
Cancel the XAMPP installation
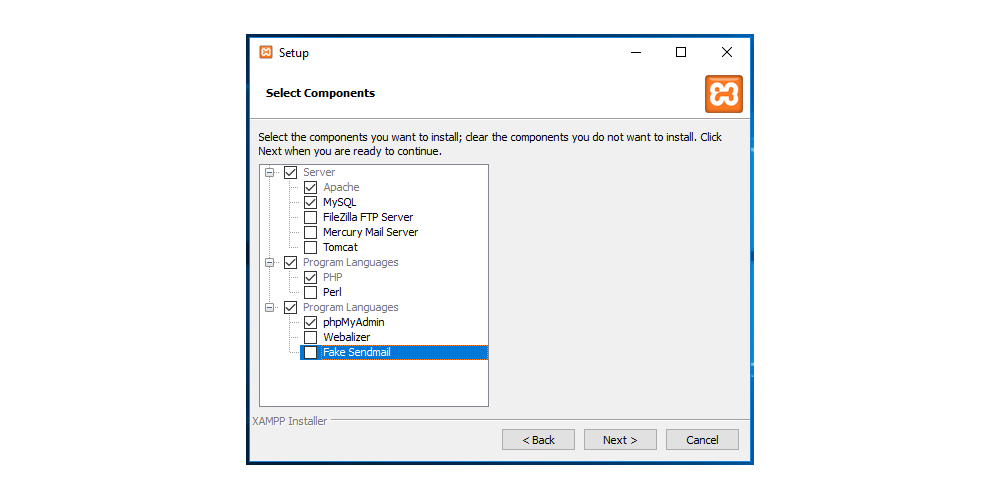(x=702, y=440)
